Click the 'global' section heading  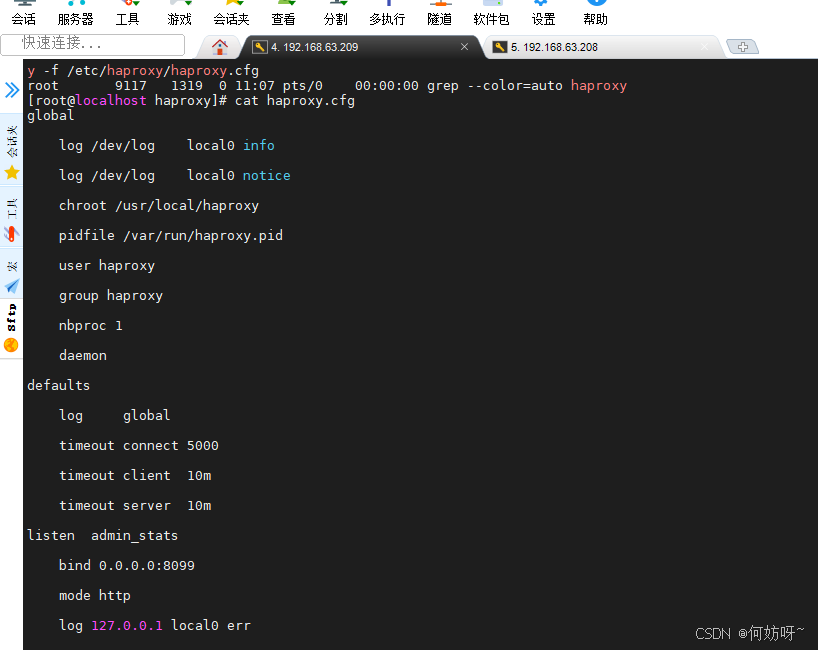click(51, 115)
